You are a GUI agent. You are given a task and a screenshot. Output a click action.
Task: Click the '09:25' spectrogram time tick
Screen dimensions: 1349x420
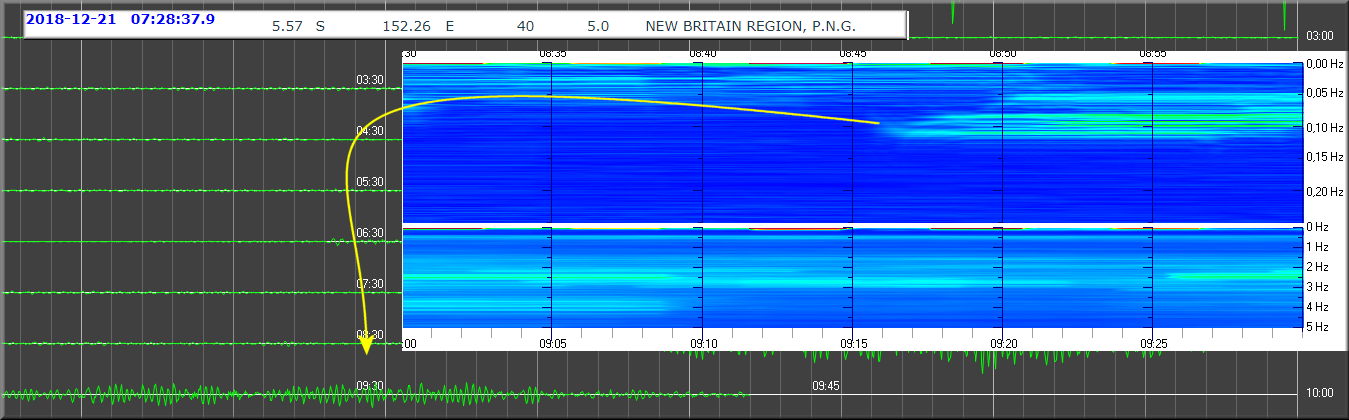pyautogui.click(x=1153, y=343)
